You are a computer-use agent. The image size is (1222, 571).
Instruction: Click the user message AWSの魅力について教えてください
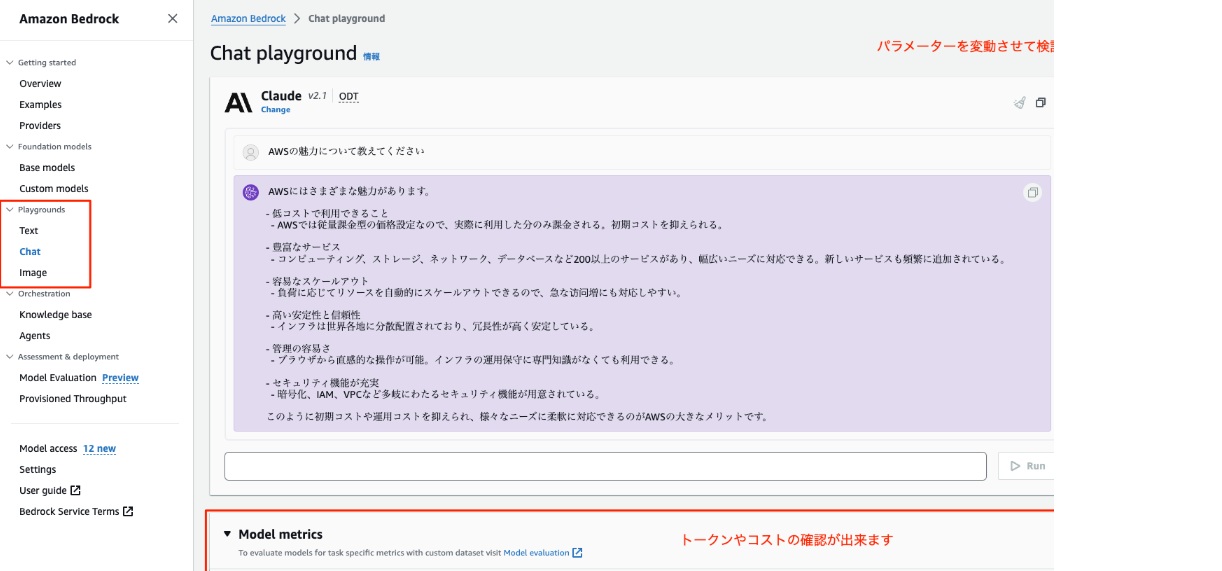346,152
